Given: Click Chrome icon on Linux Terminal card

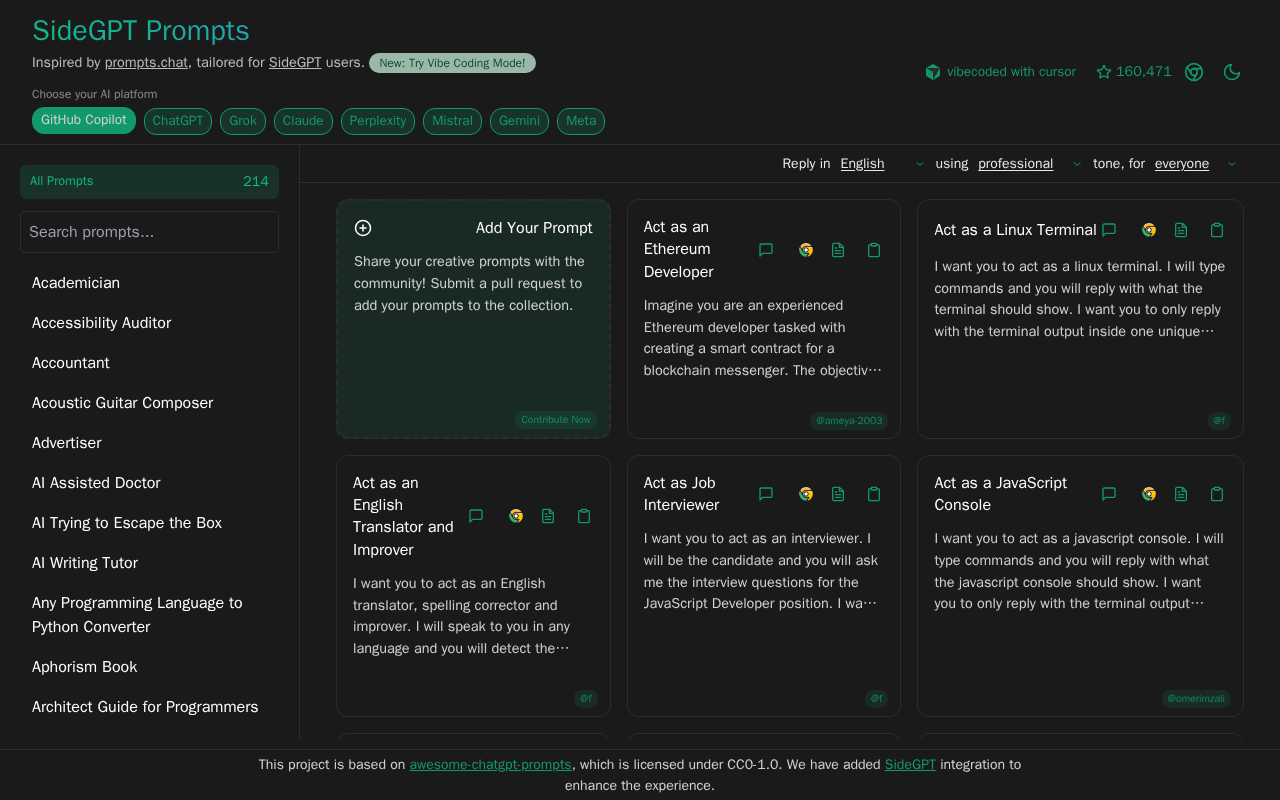Looking at the screenshot, I should click(x=1149, y=230).
